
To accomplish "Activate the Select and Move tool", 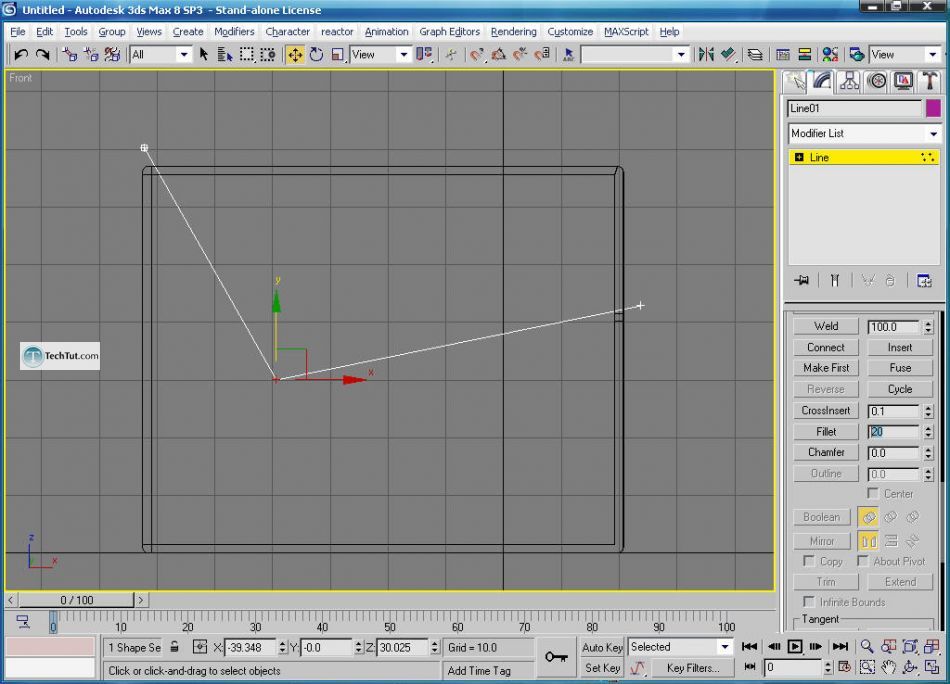I will point(295,55).
